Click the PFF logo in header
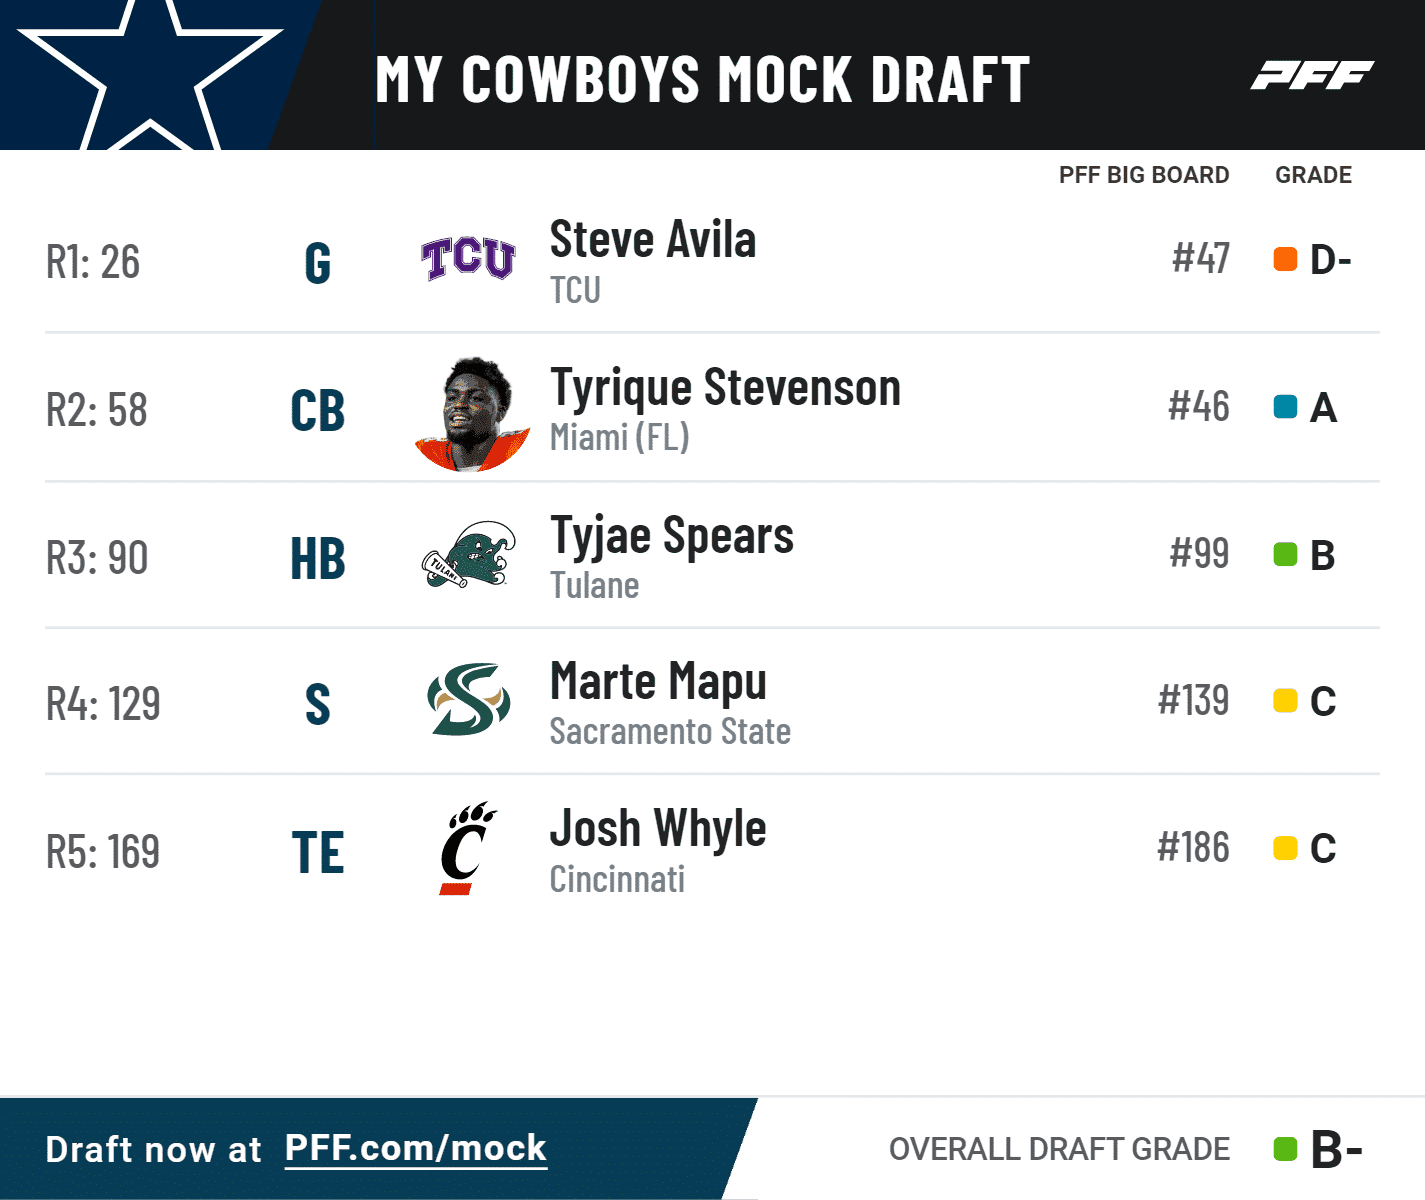The height and width of the screenshot is (1200, 1425). click(1312, 75)
